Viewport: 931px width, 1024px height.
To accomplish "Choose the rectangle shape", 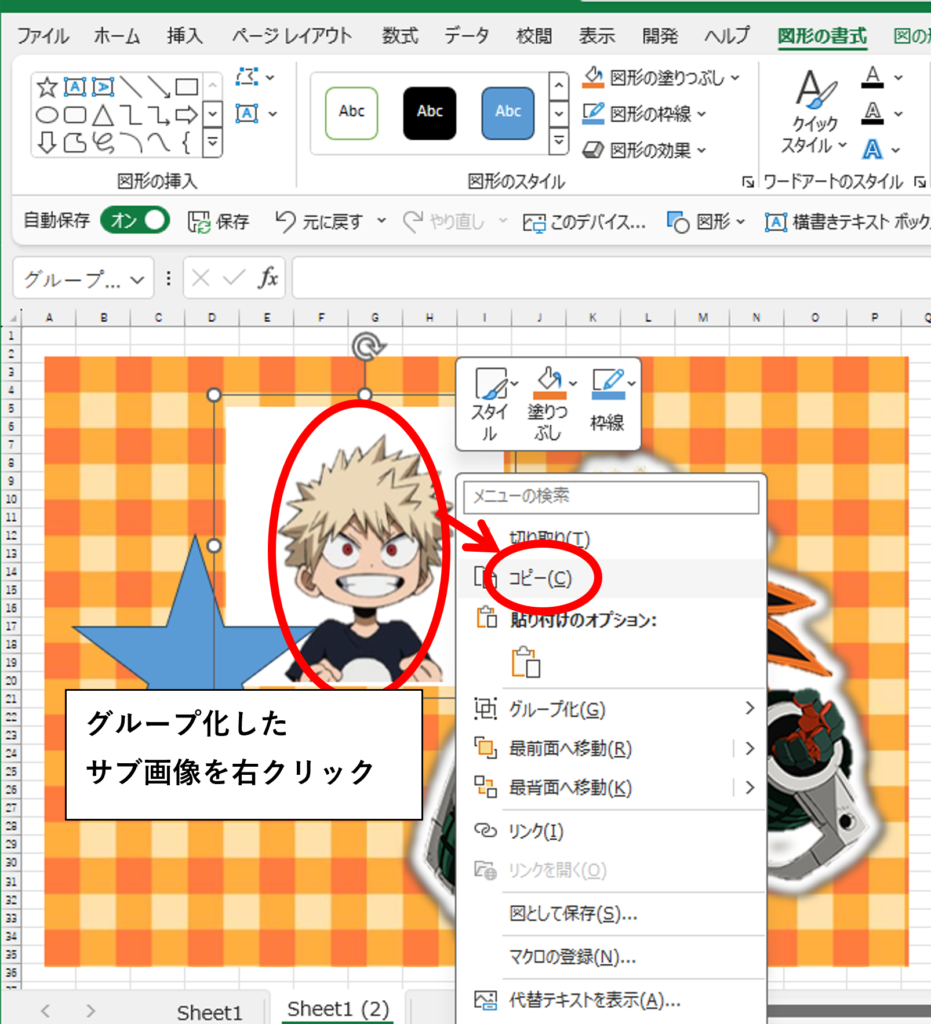I will [187, 86].
